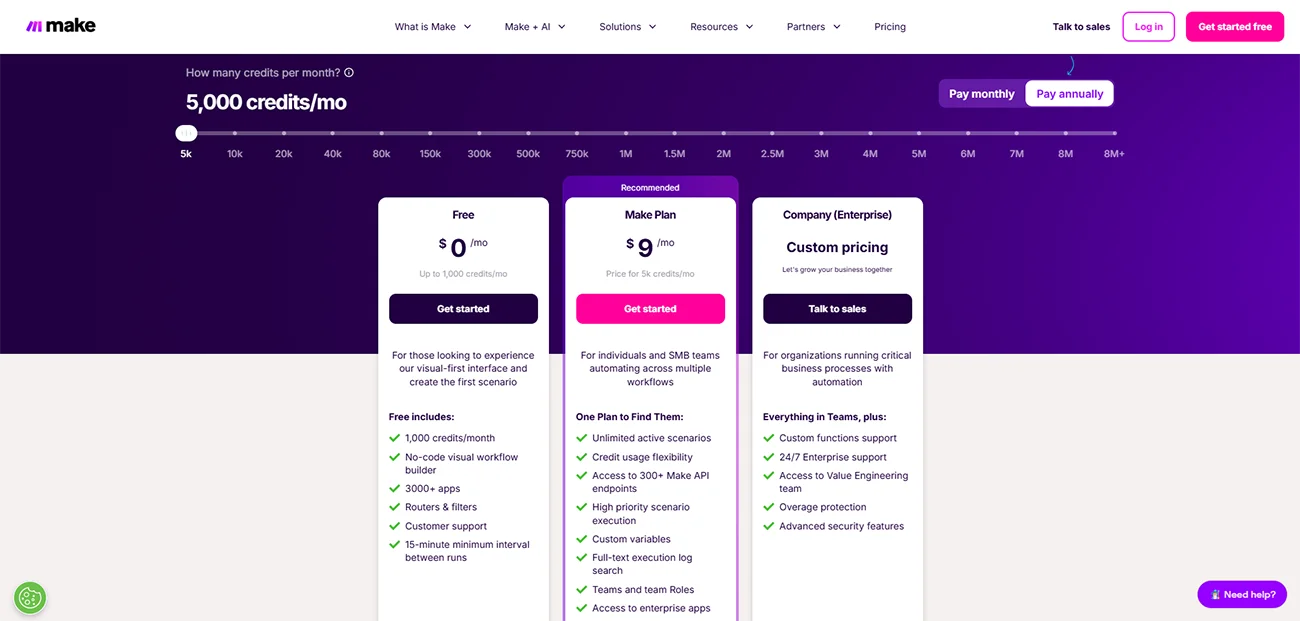Viewport: 1300px width, 621px height.
Task: Click the info icon next to credits question
Action: [346, 72]
